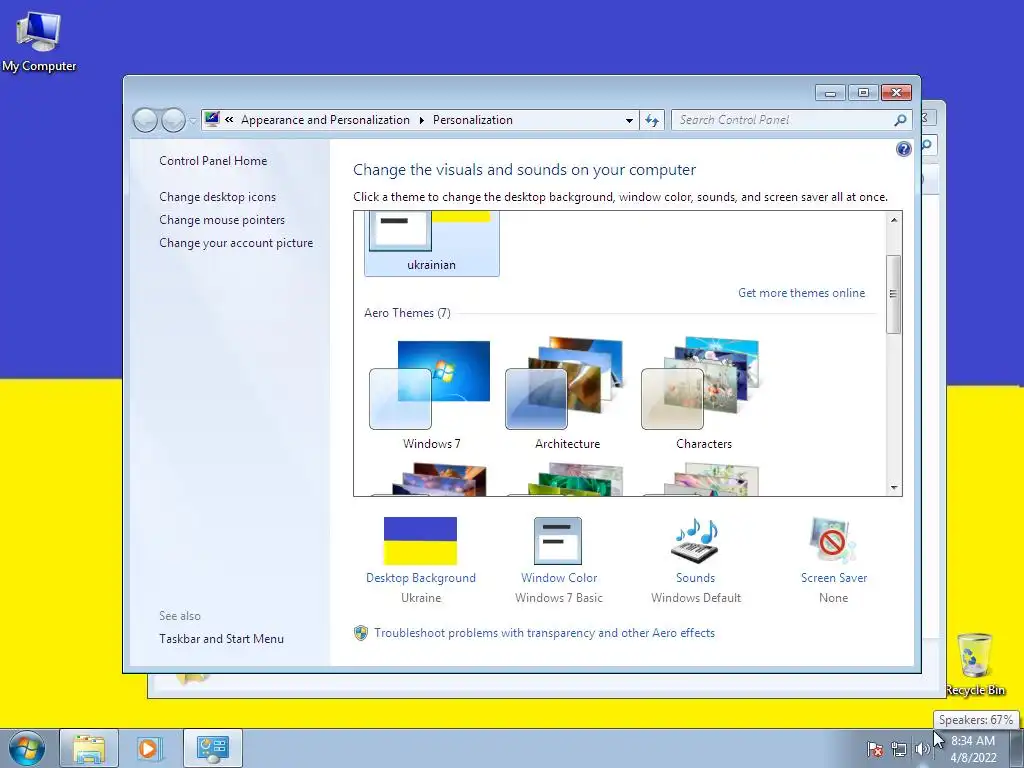1024x768 pixels.
Task: Open address bar history dropdown arrow
Action: (629, 120)
